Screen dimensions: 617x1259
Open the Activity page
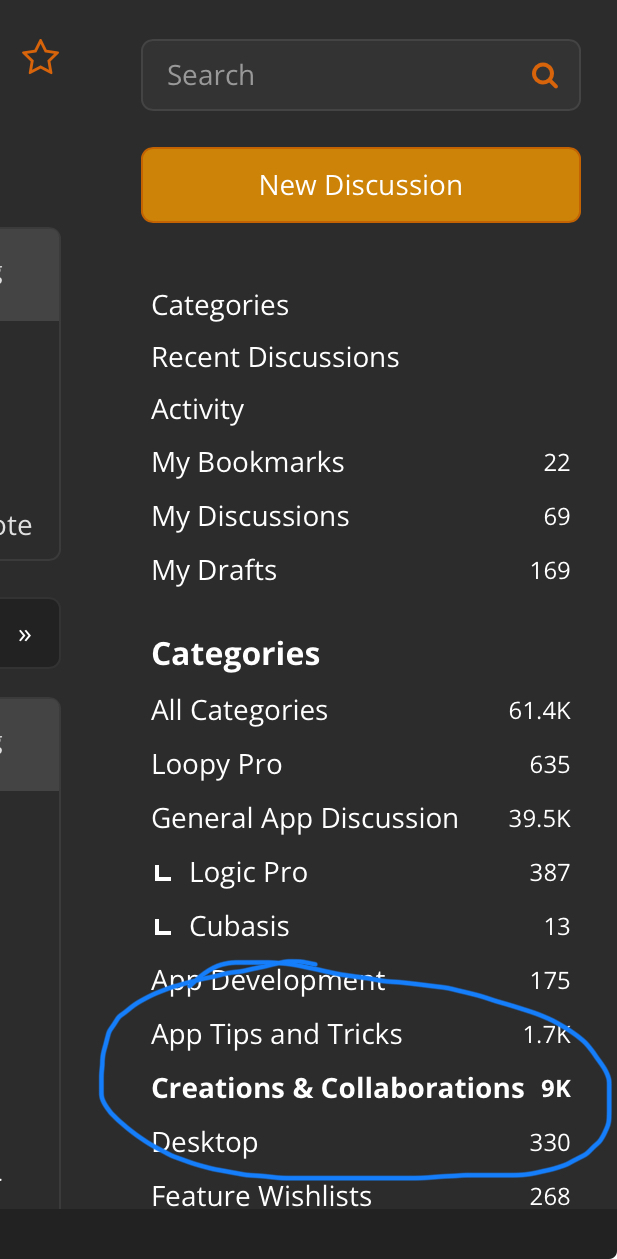198,409
